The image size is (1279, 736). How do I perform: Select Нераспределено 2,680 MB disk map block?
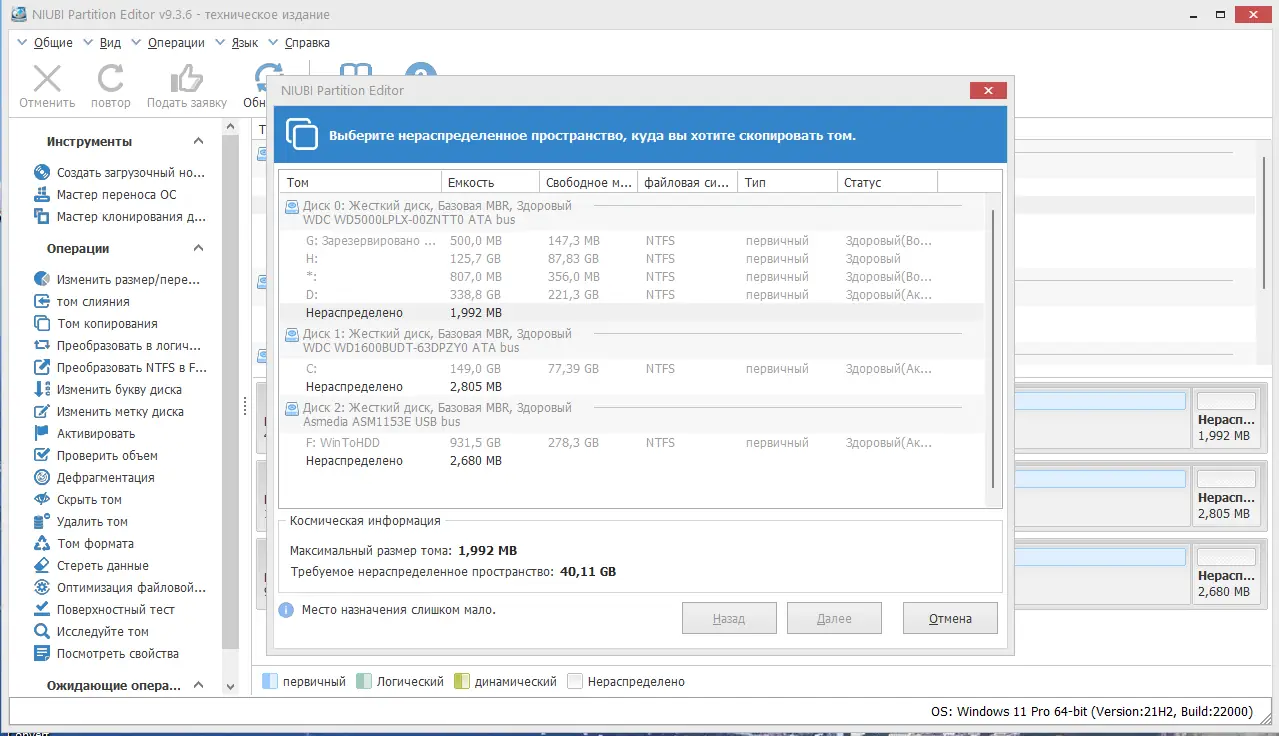[x=1226, y=573]
